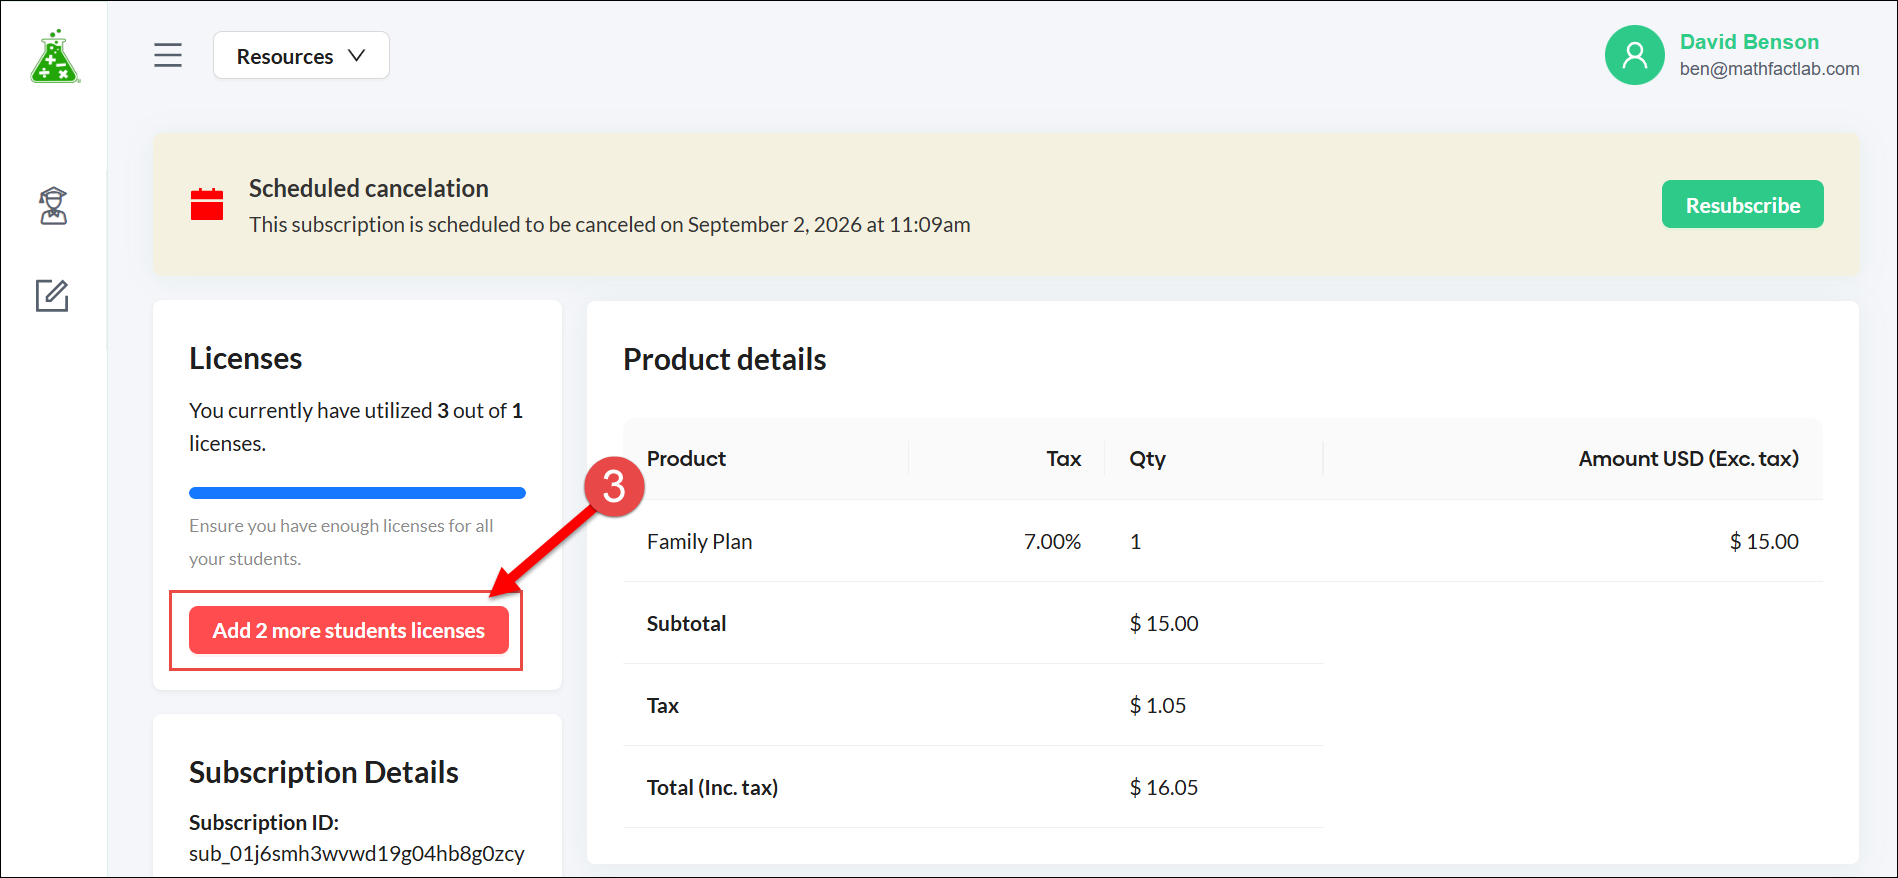The width and height of the screenshot is (1898, 878).
Task: Click the MathFactLab flask logo
Action: 54,57
